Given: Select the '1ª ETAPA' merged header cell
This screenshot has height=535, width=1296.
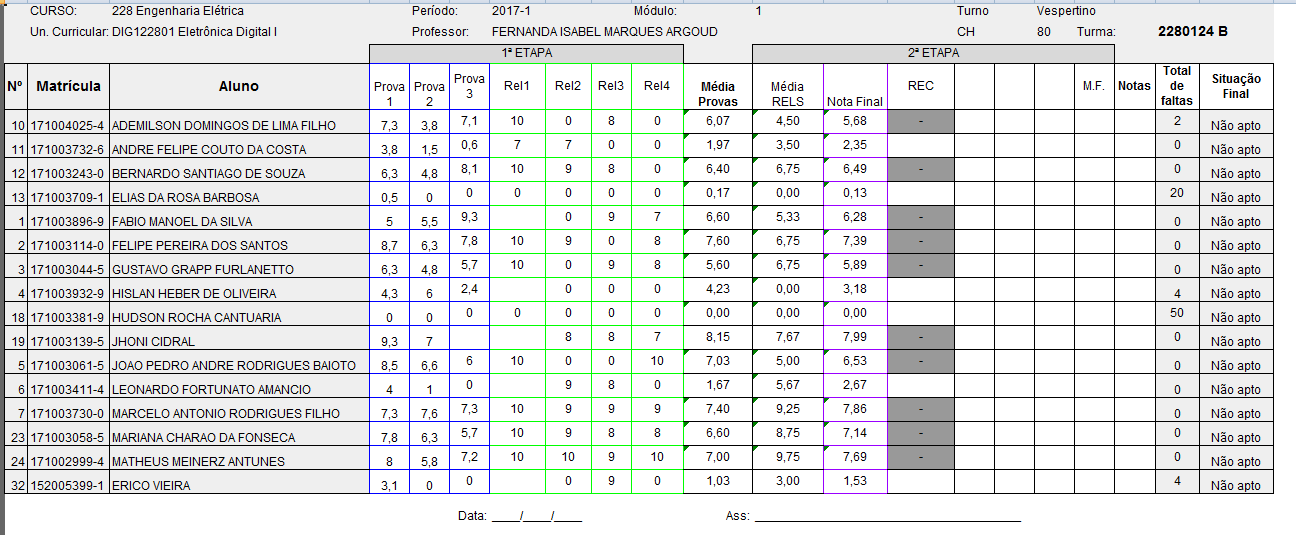Looking at the screenshot, I should coord(526,53).
